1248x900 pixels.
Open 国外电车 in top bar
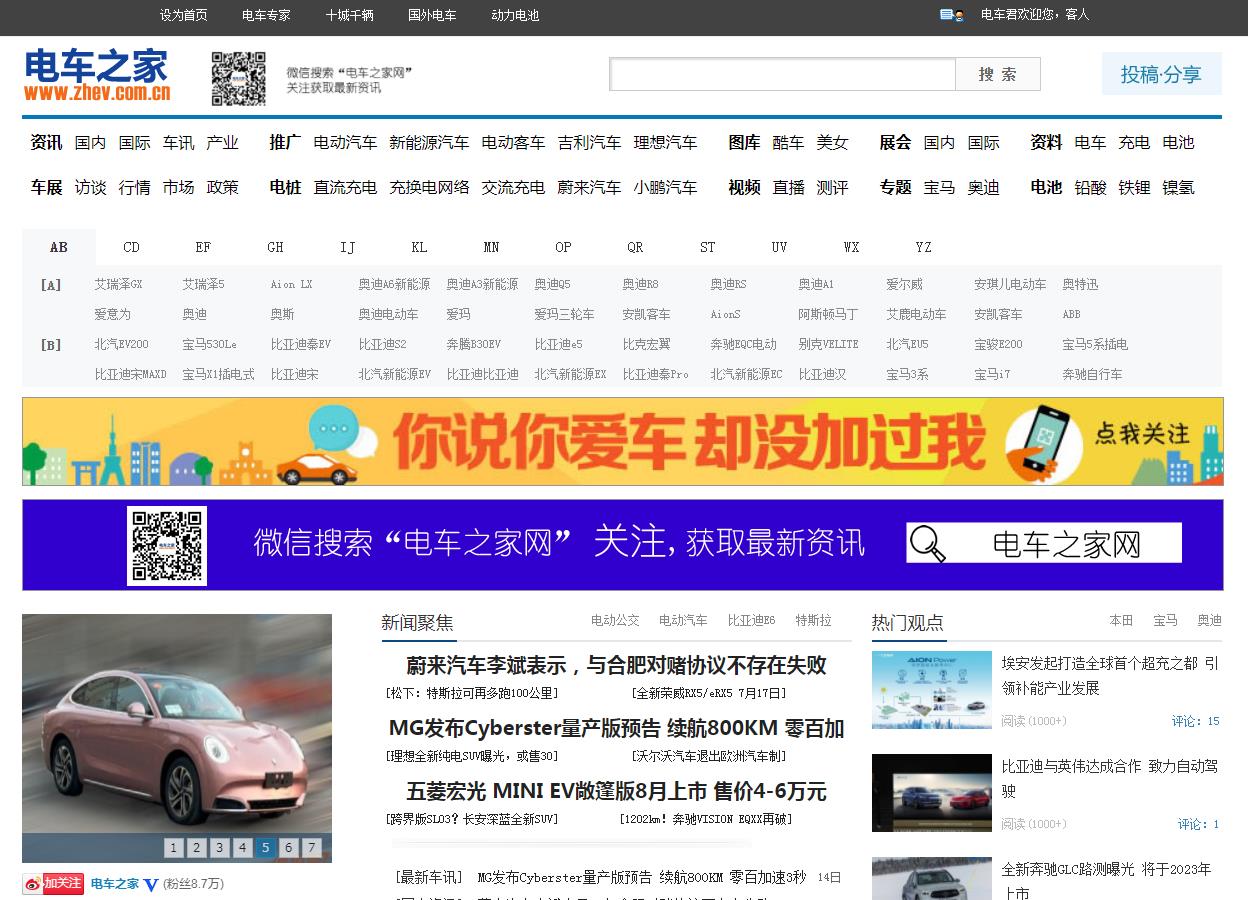coord(432,15)
